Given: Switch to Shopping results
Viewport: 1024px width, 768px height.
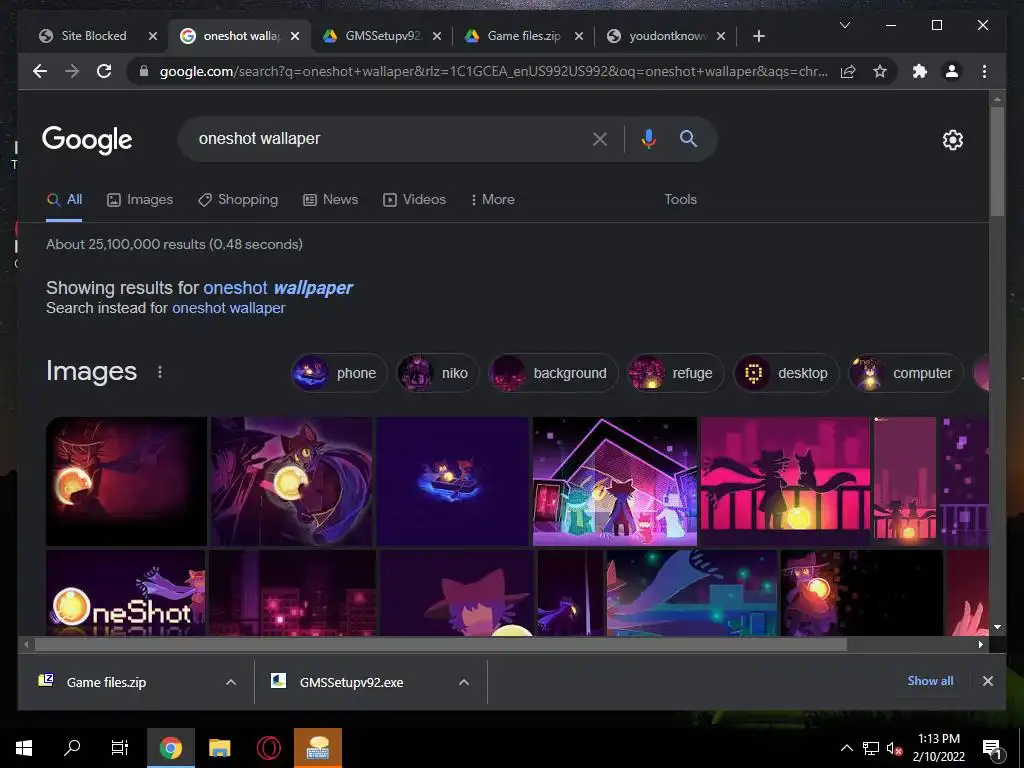Looking at the screenshot, I should [238, 200].
